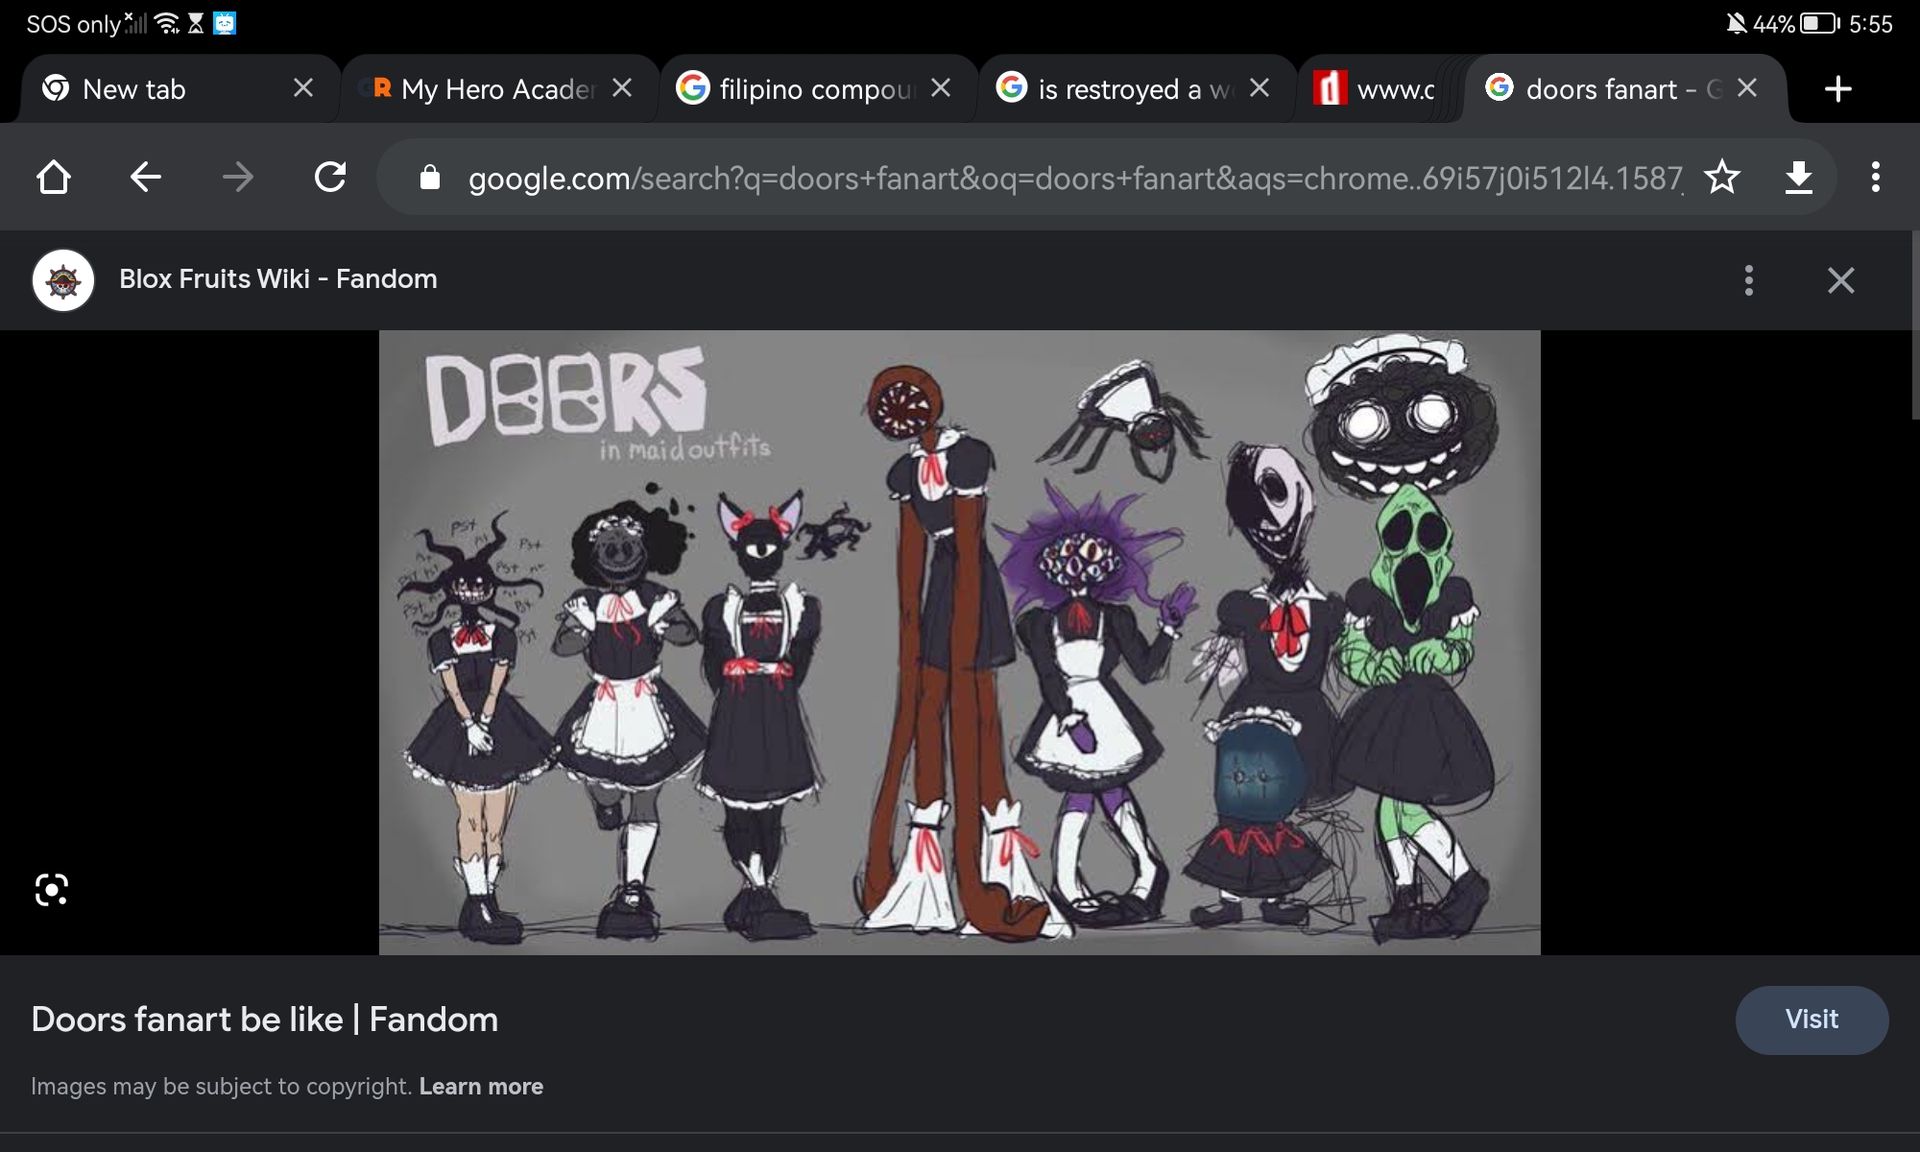Click the Visit button
This screenshot has width=1920, height=1152.
pyautogui.click(x=1812, y=1020)
